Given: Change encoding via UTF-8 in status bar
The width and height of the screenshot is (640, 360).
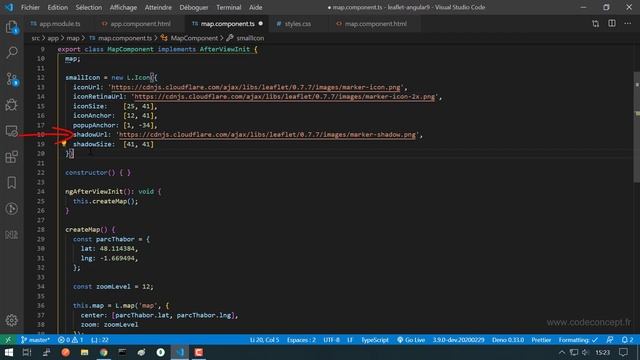Looking at the screenshot, I should pyautogui.click(x=331, y=340).
